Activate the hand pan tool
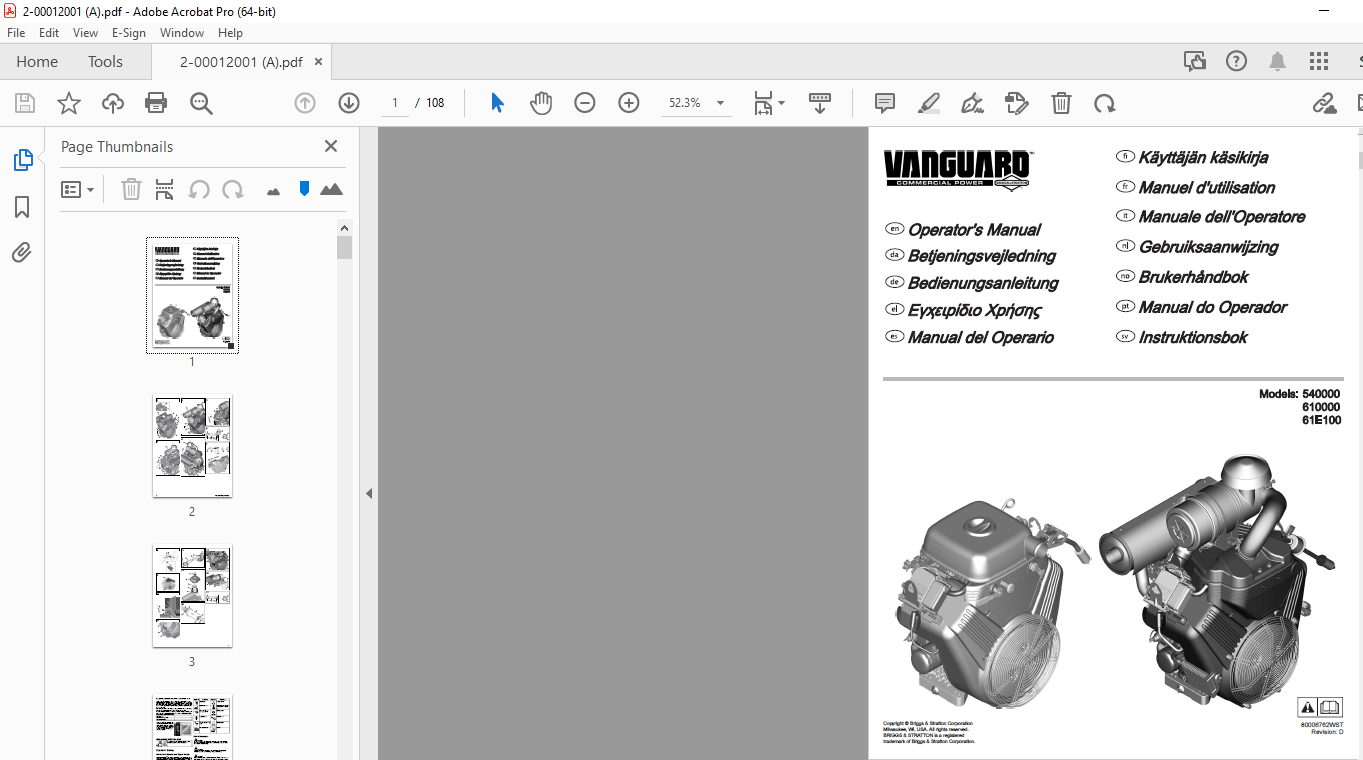Image resolution: width=1363 pixels, height=760 pixels. 541,103
